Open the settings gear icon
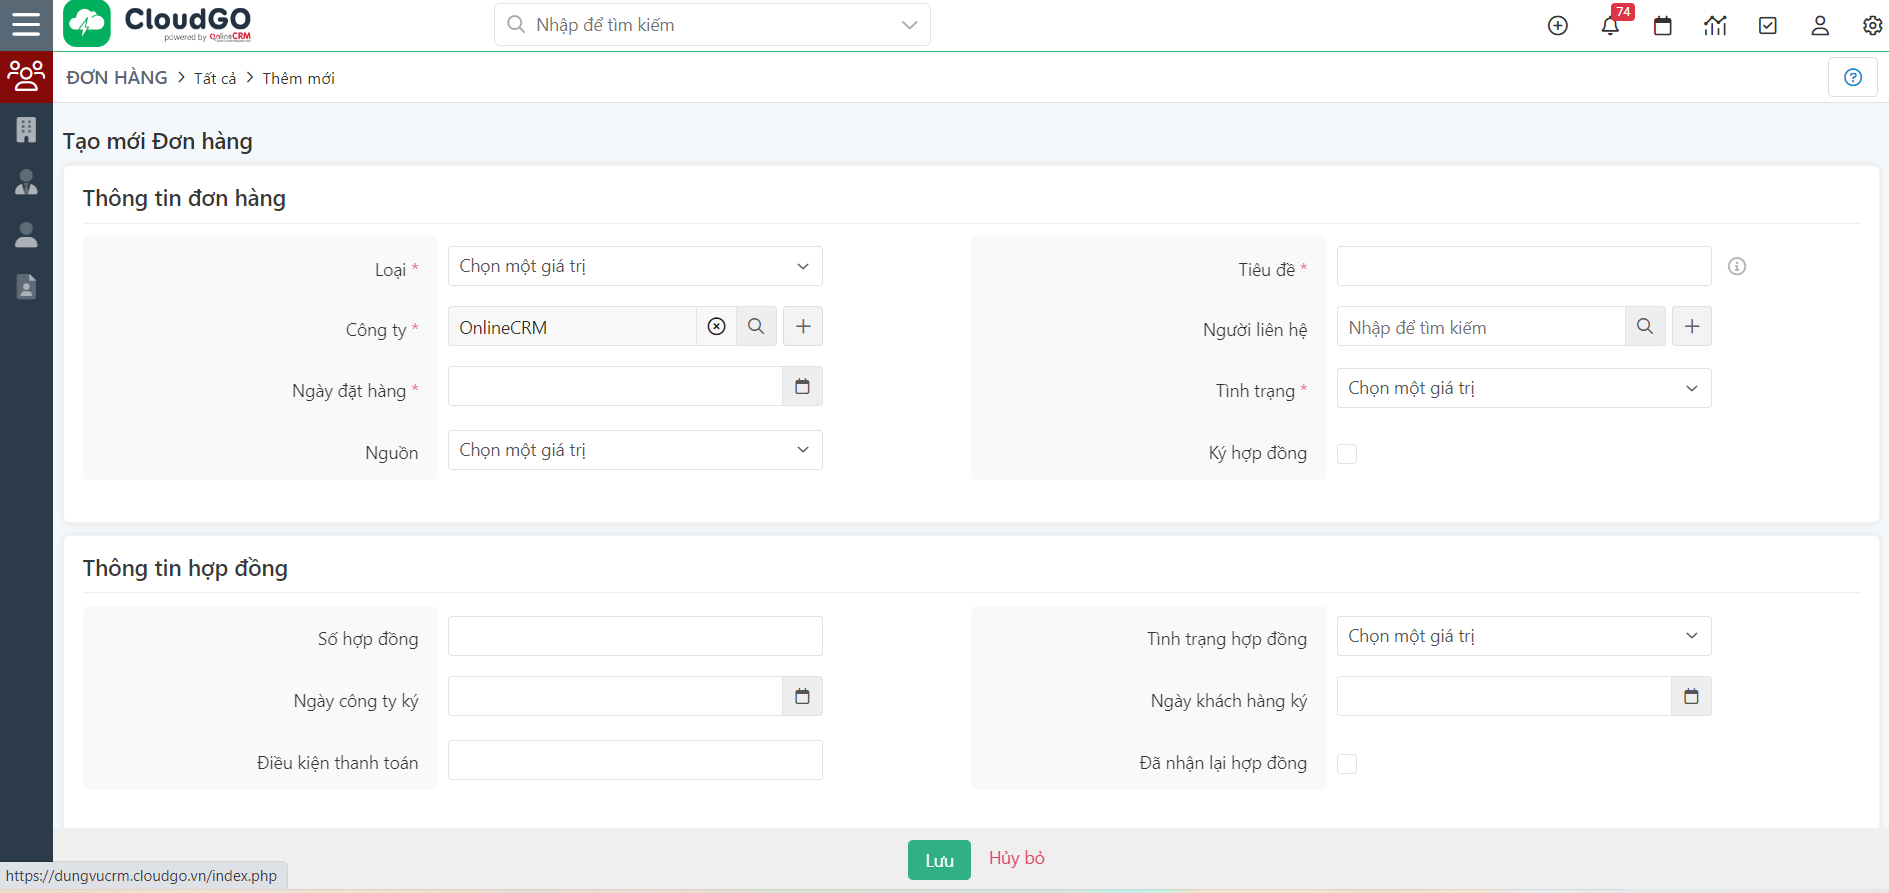This screenshot has width=1889, height=893. 1872,26
